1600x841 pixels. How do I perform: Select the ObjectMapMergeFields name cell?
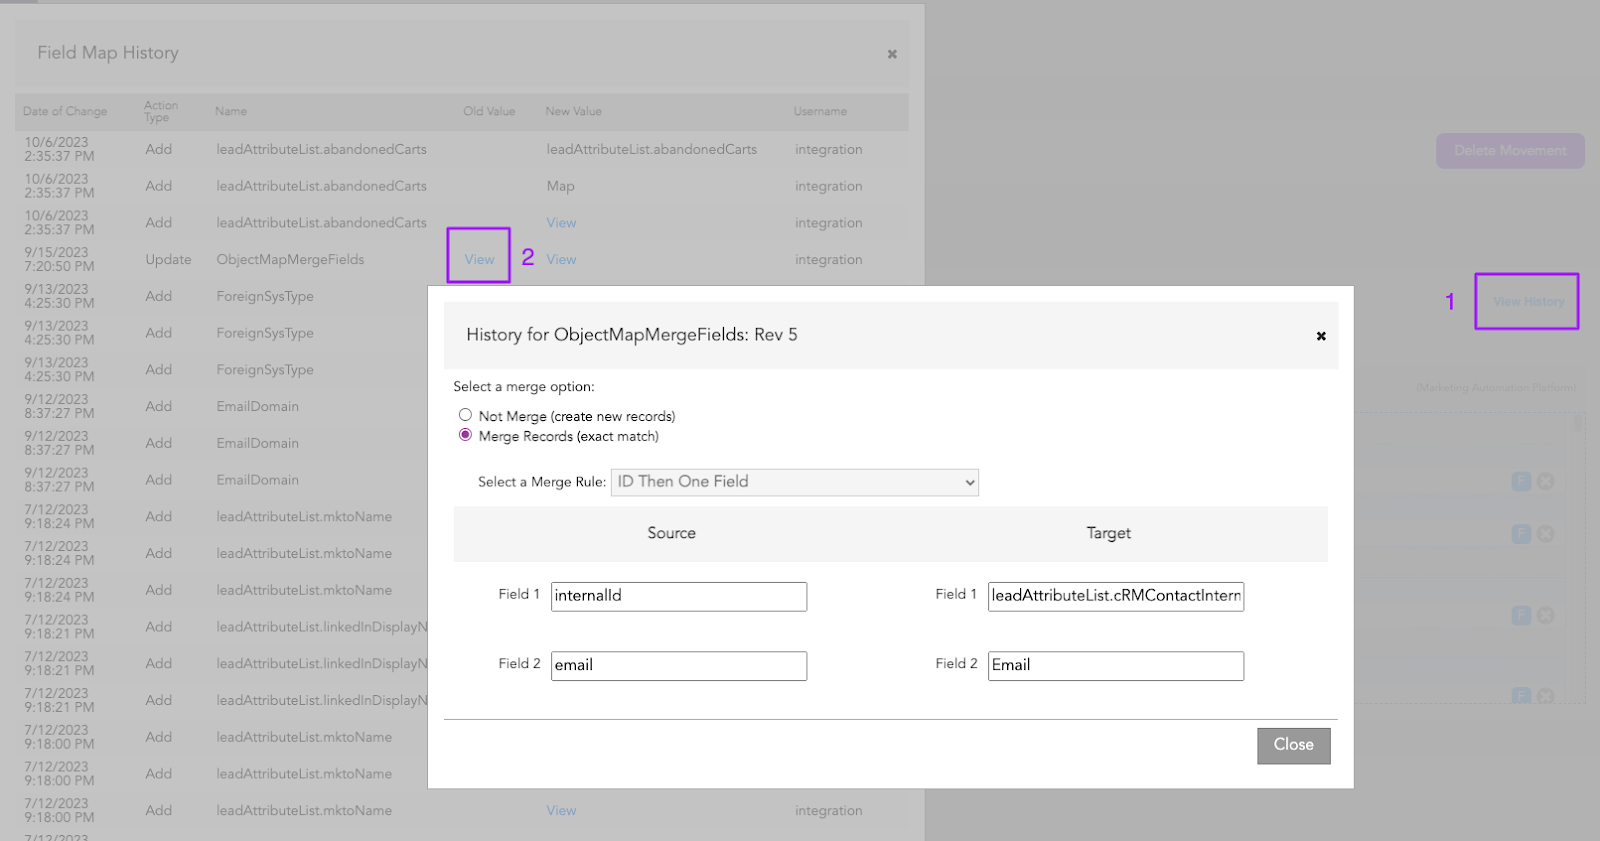coord(290,259)
